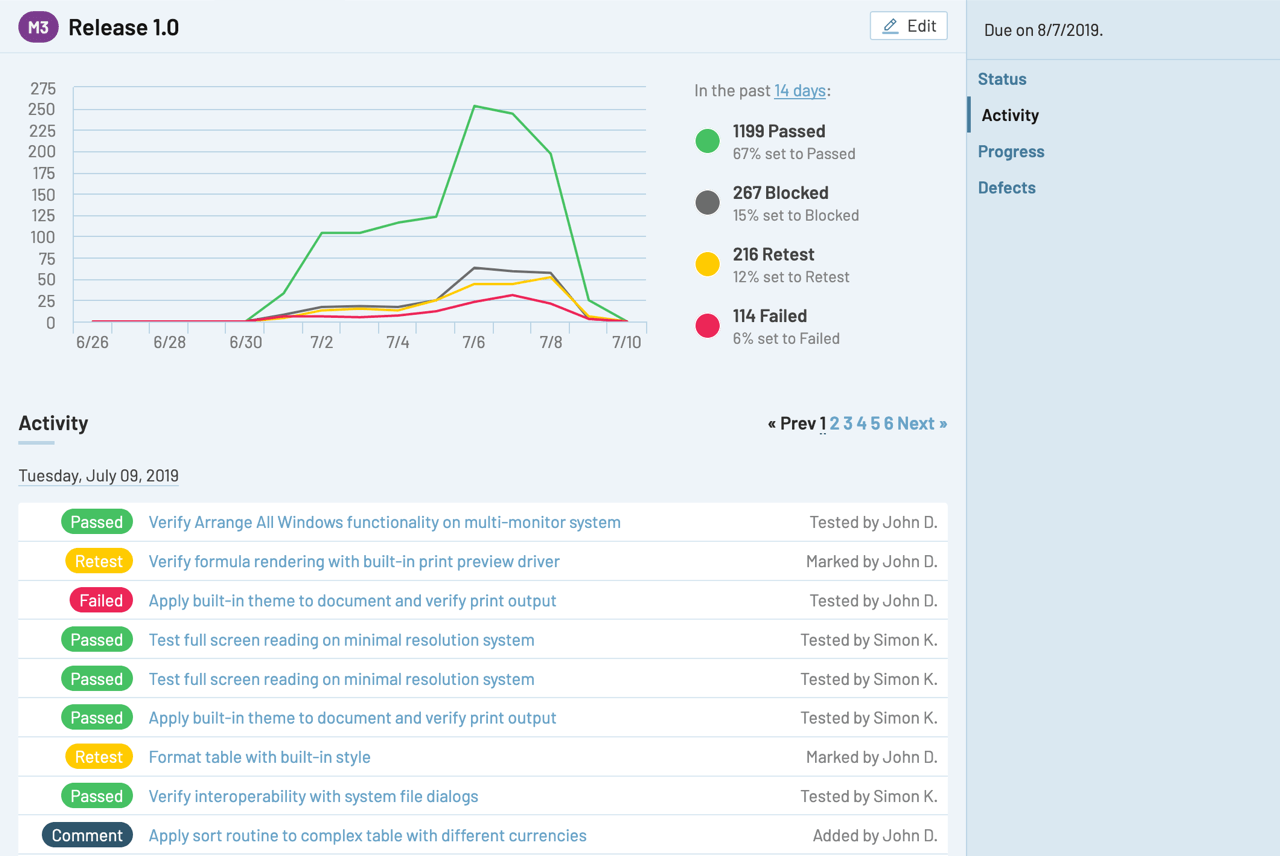The height and width of the screenshot is (856, 1280).
Task: Click Passed badge on interoperability row
Action: coord(97,796)
